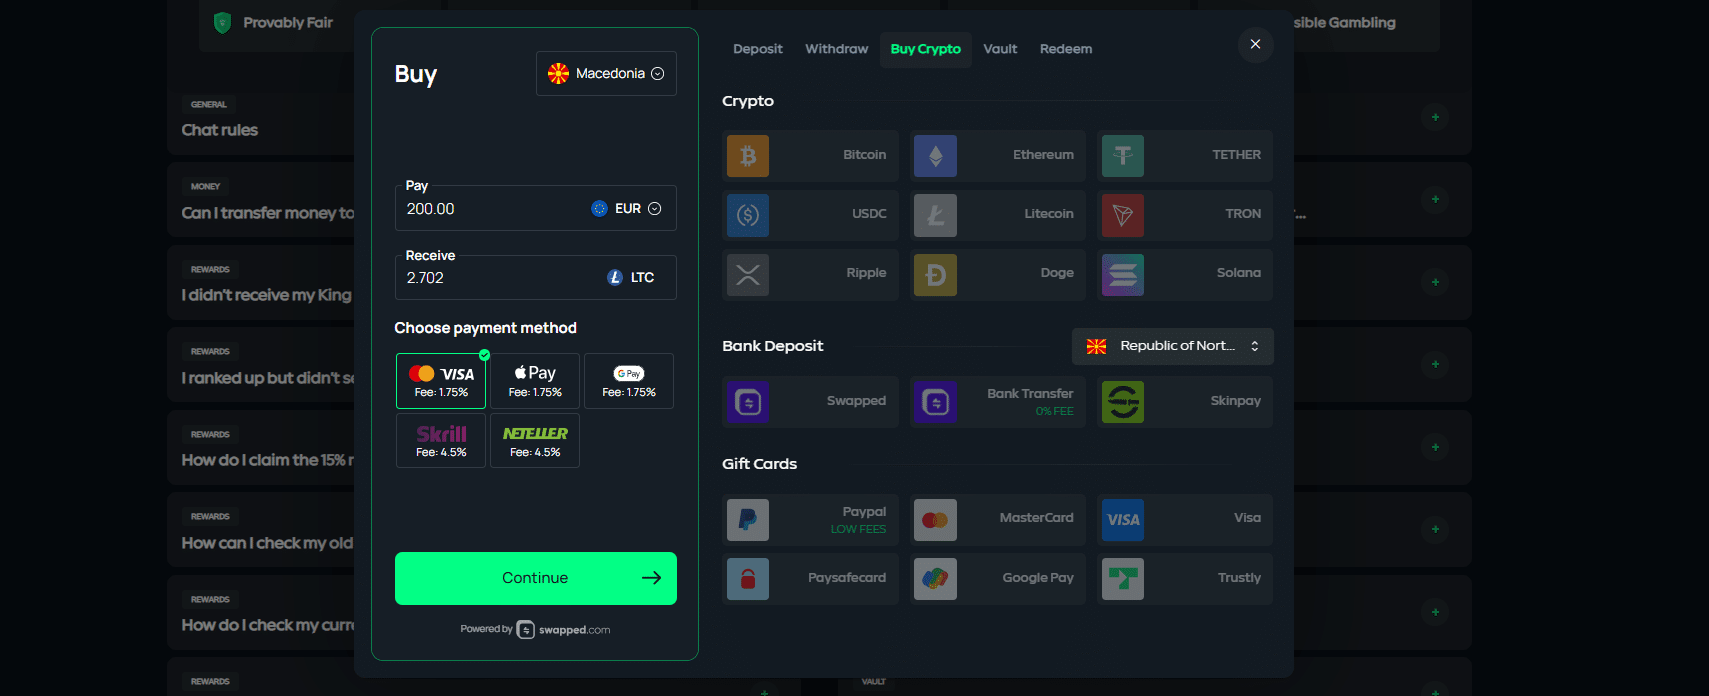This screenshot has height=696, width=1709.
Task: Switch to the Withdraw tab
Action: pos(836,49)
